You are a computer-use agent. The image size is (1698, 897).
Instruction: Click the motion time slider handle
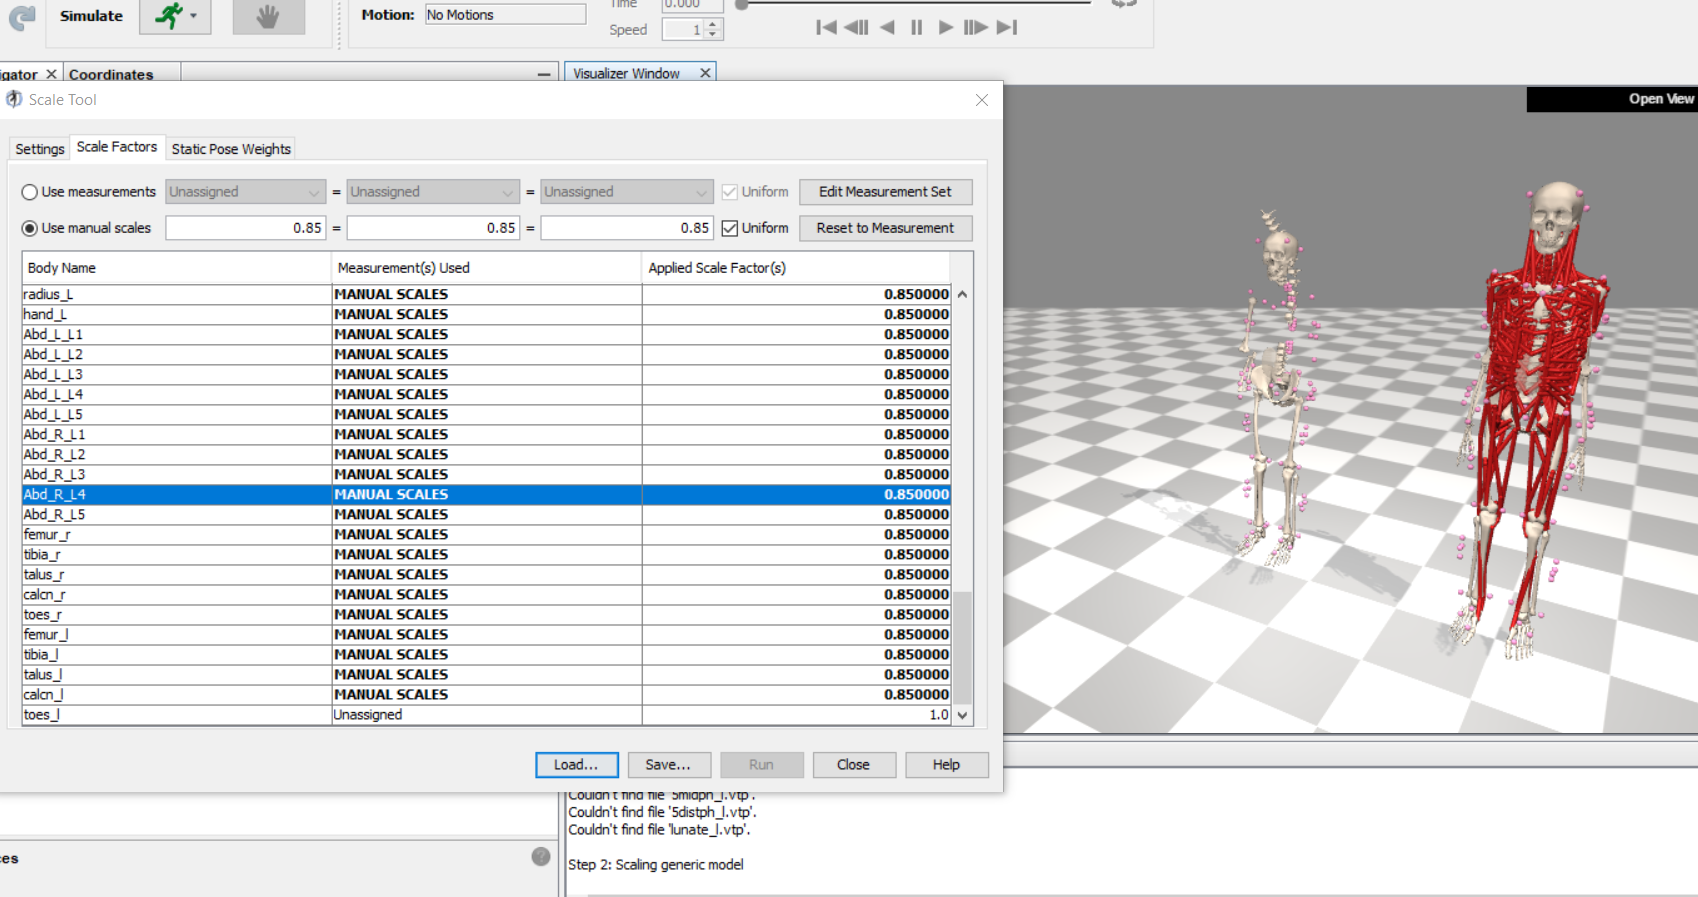pyautogui.click(x=742, y=5)
